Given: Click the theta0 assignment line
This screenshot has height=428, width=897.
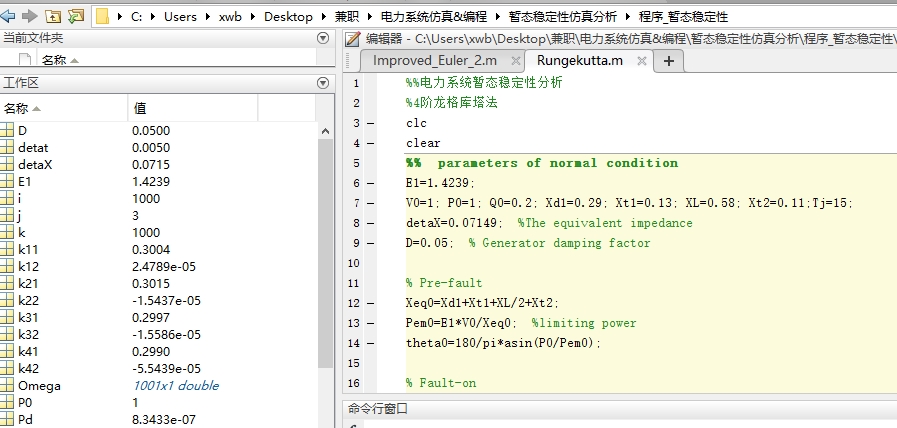Looking at the screenshot, I should tap(505, 343).
